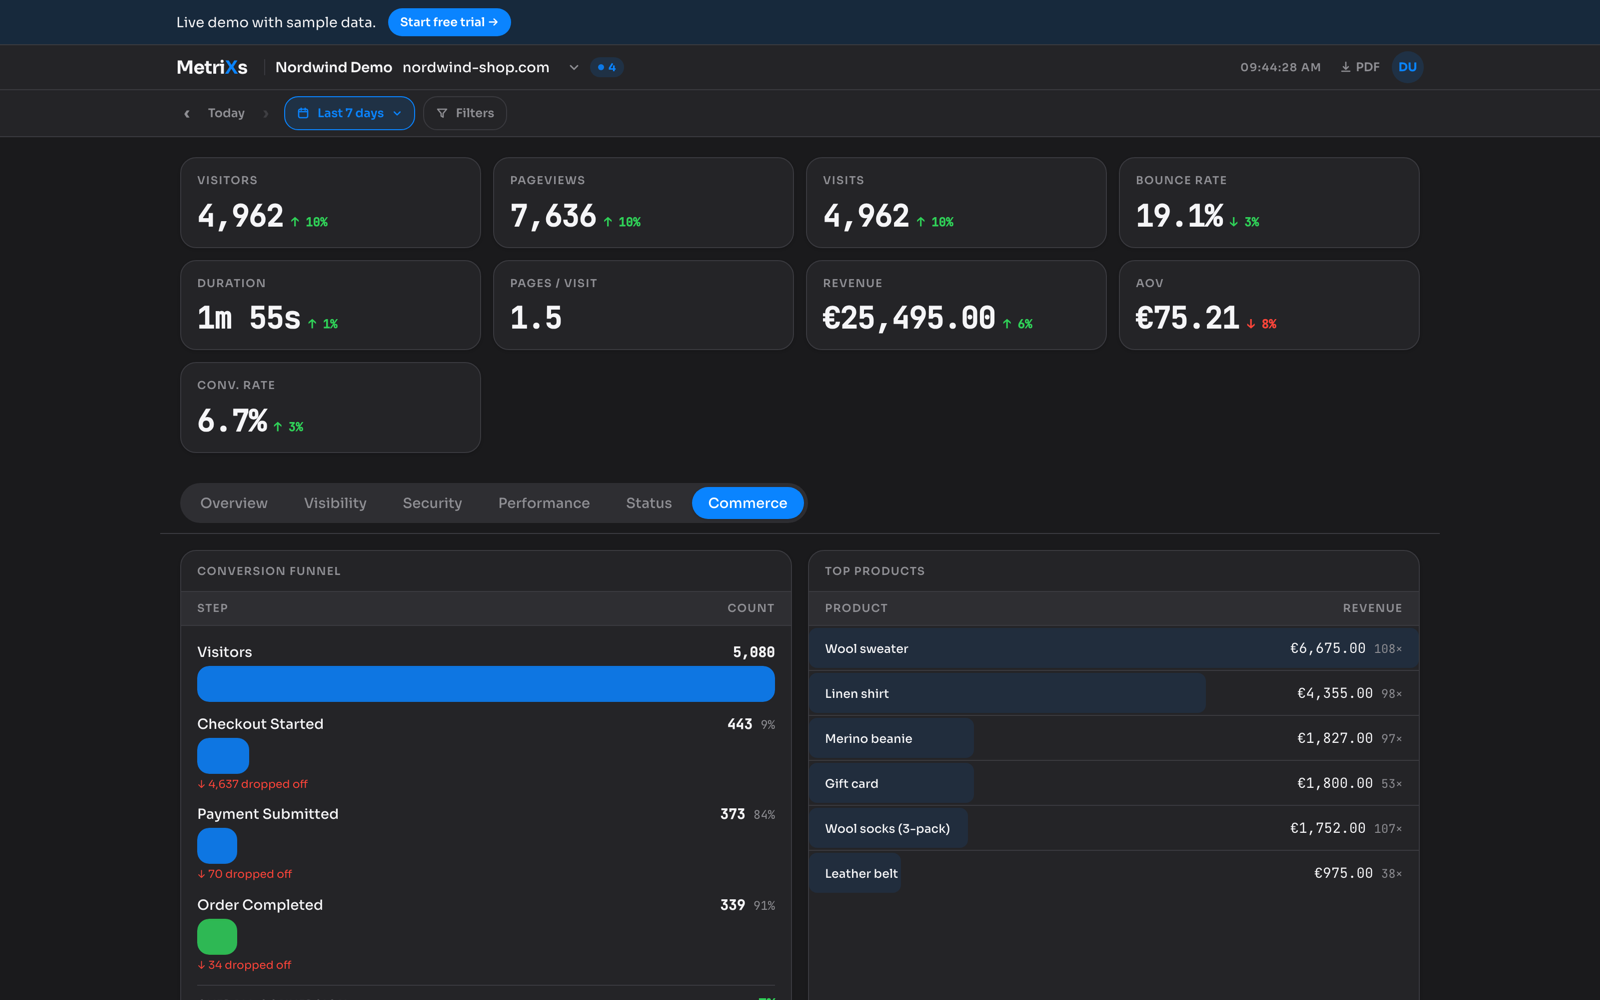Screen dimensions: 1600x1000
Task: Switch to the Overview tab
Action: (x=234, y=503)
